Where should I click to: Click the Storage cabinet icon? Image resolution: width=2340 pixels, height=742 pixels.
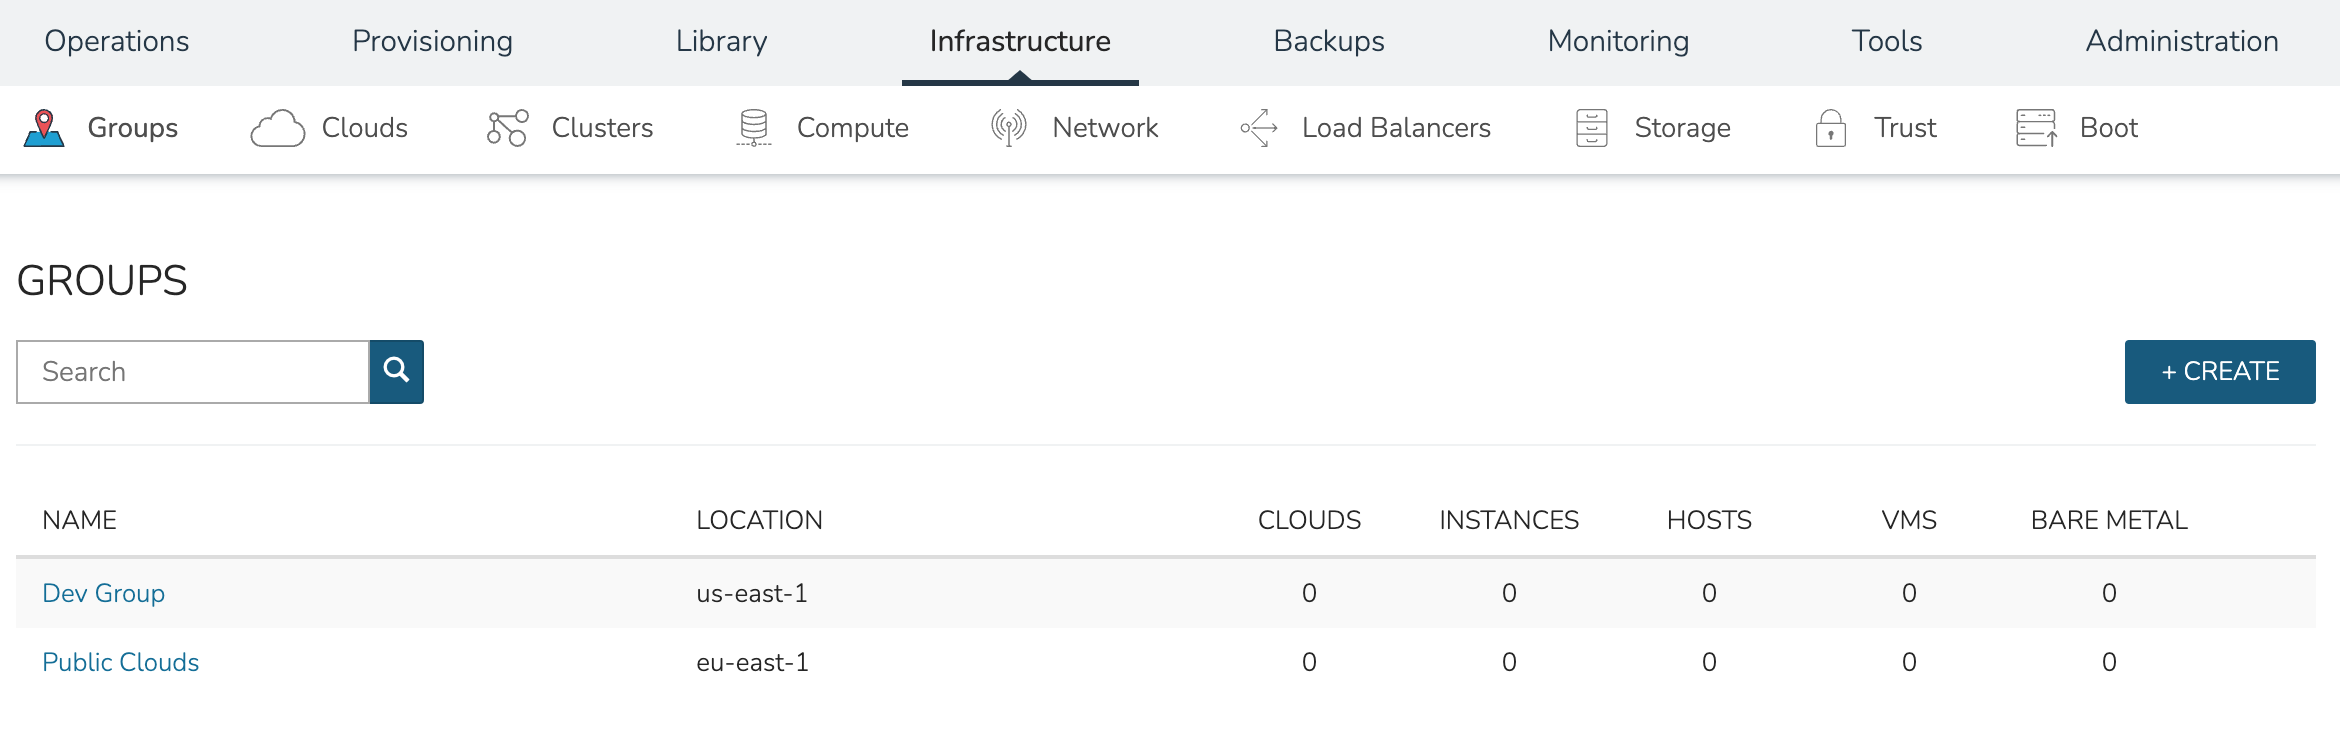click(x=1591, y=128)
